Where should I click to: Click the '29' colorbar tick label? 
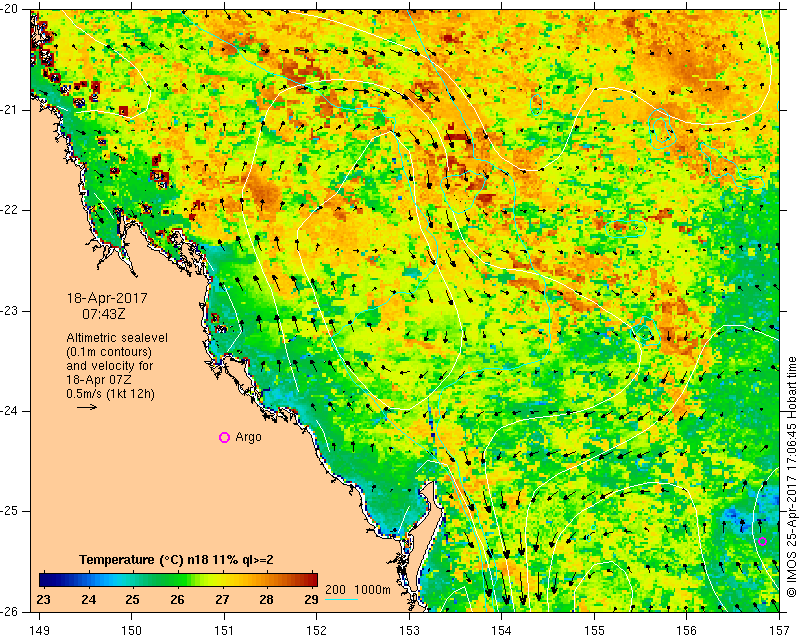[311, 600]
